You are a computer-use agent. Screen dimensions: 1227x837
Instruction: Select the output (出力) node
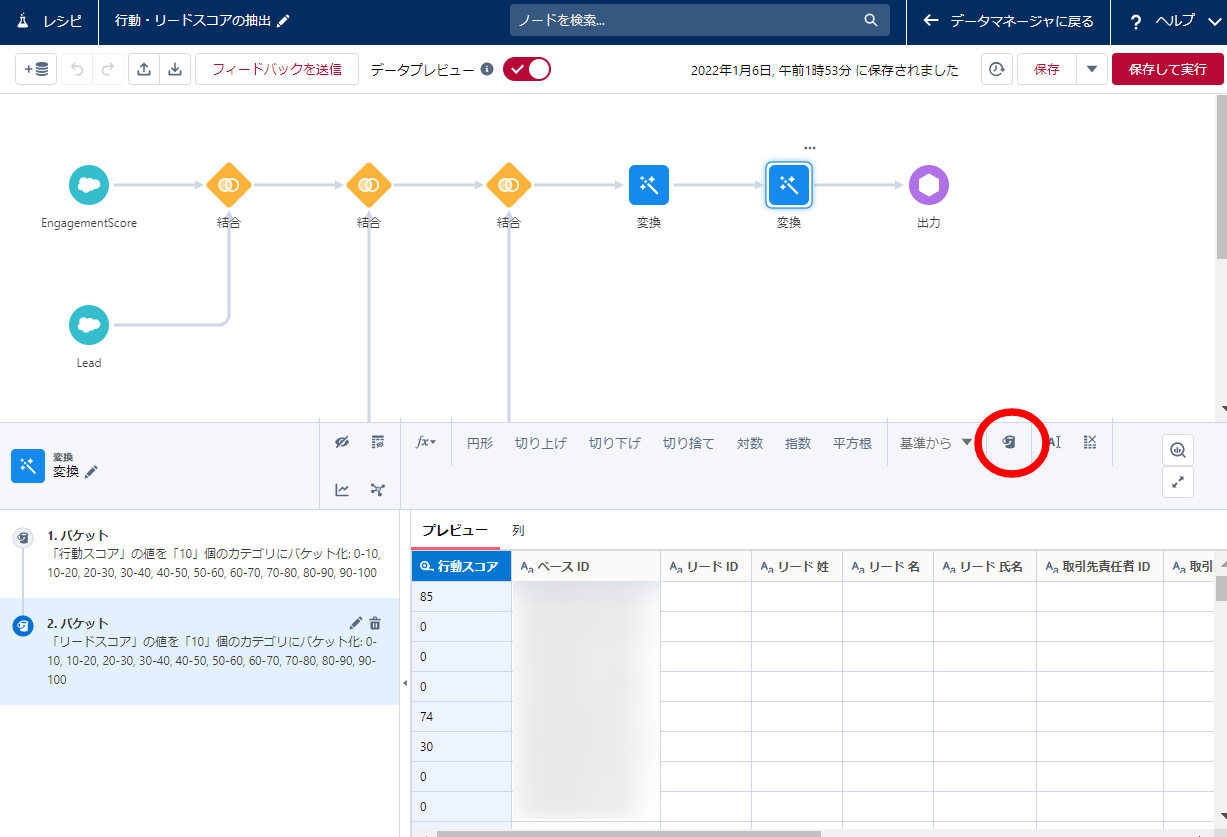click(x=928, y=185)
